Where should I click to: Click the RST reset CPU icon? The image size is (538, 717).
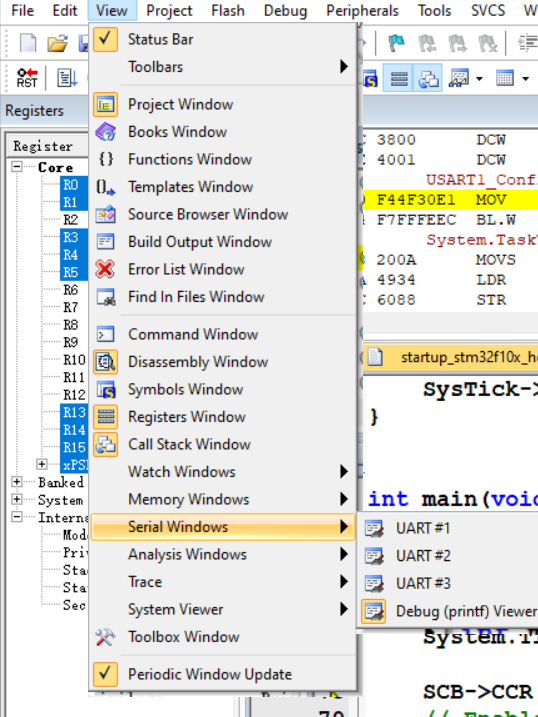coord(27,78)
